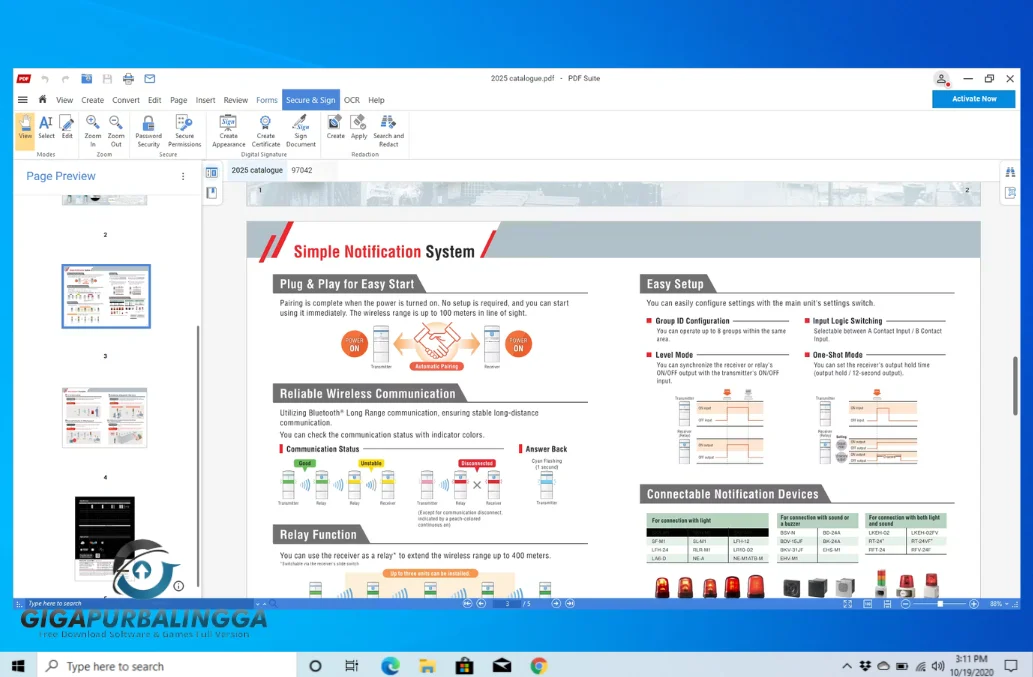Click the document vertical scrollbar
Image resolution: width=1033 pixels, height=677 pixels.
click(x=1015, y=385)
